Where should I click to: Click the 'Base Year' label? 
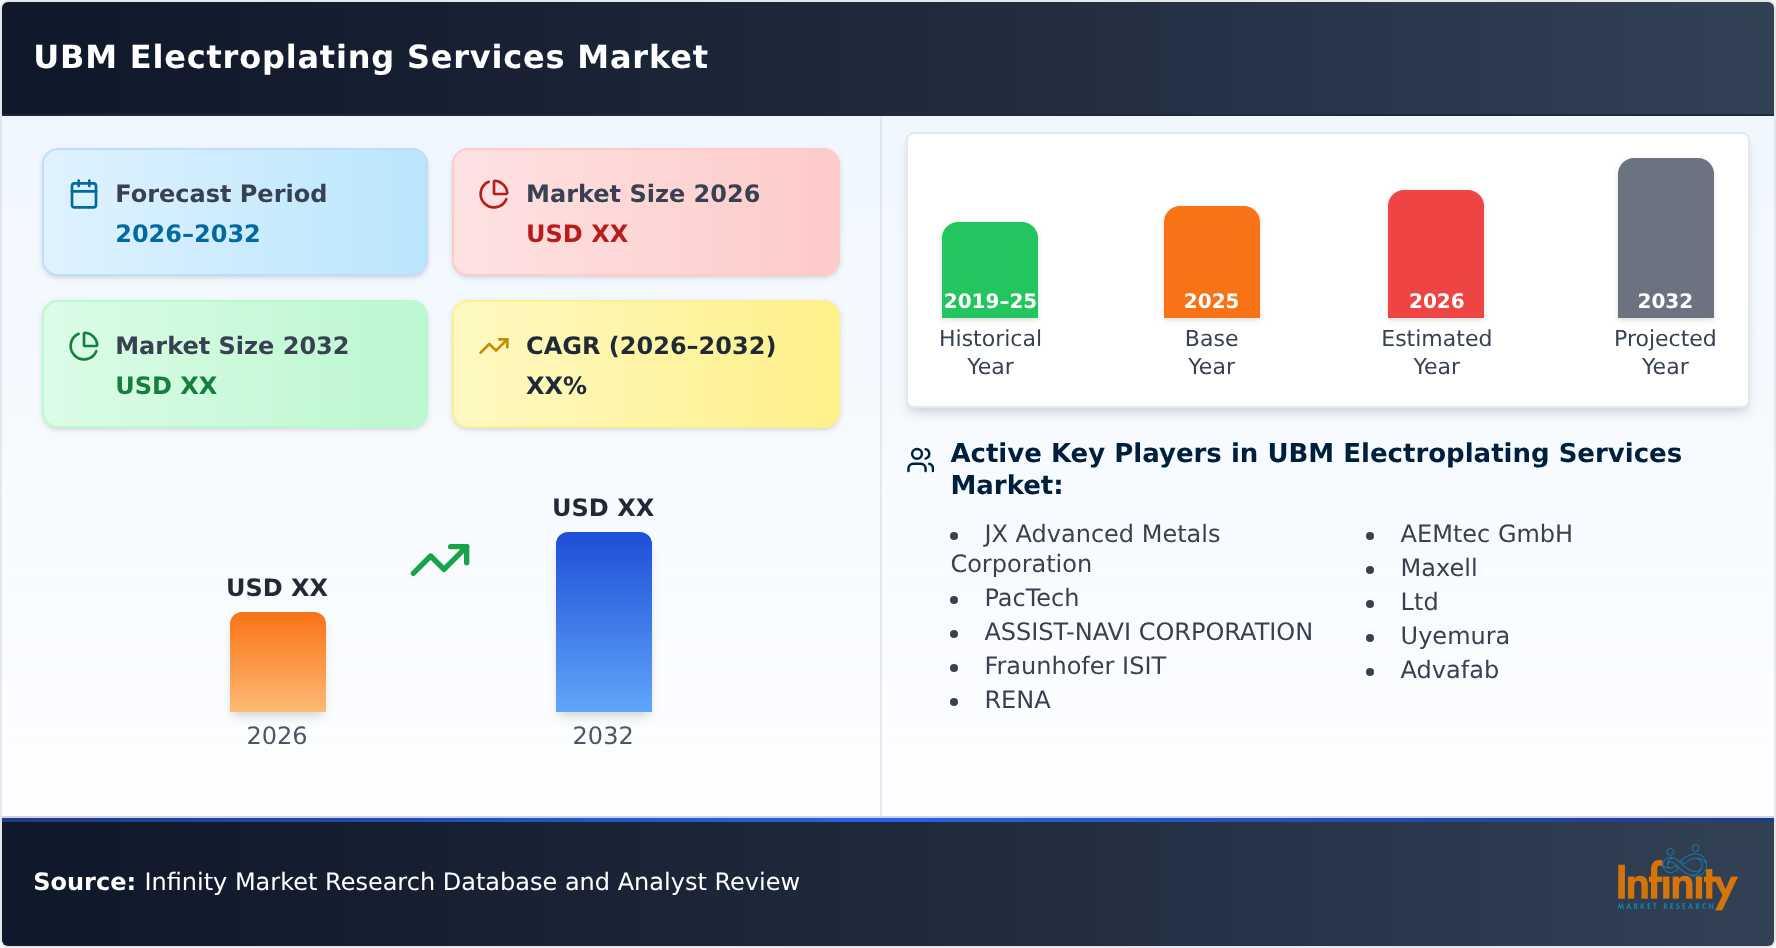(1211, 353)
